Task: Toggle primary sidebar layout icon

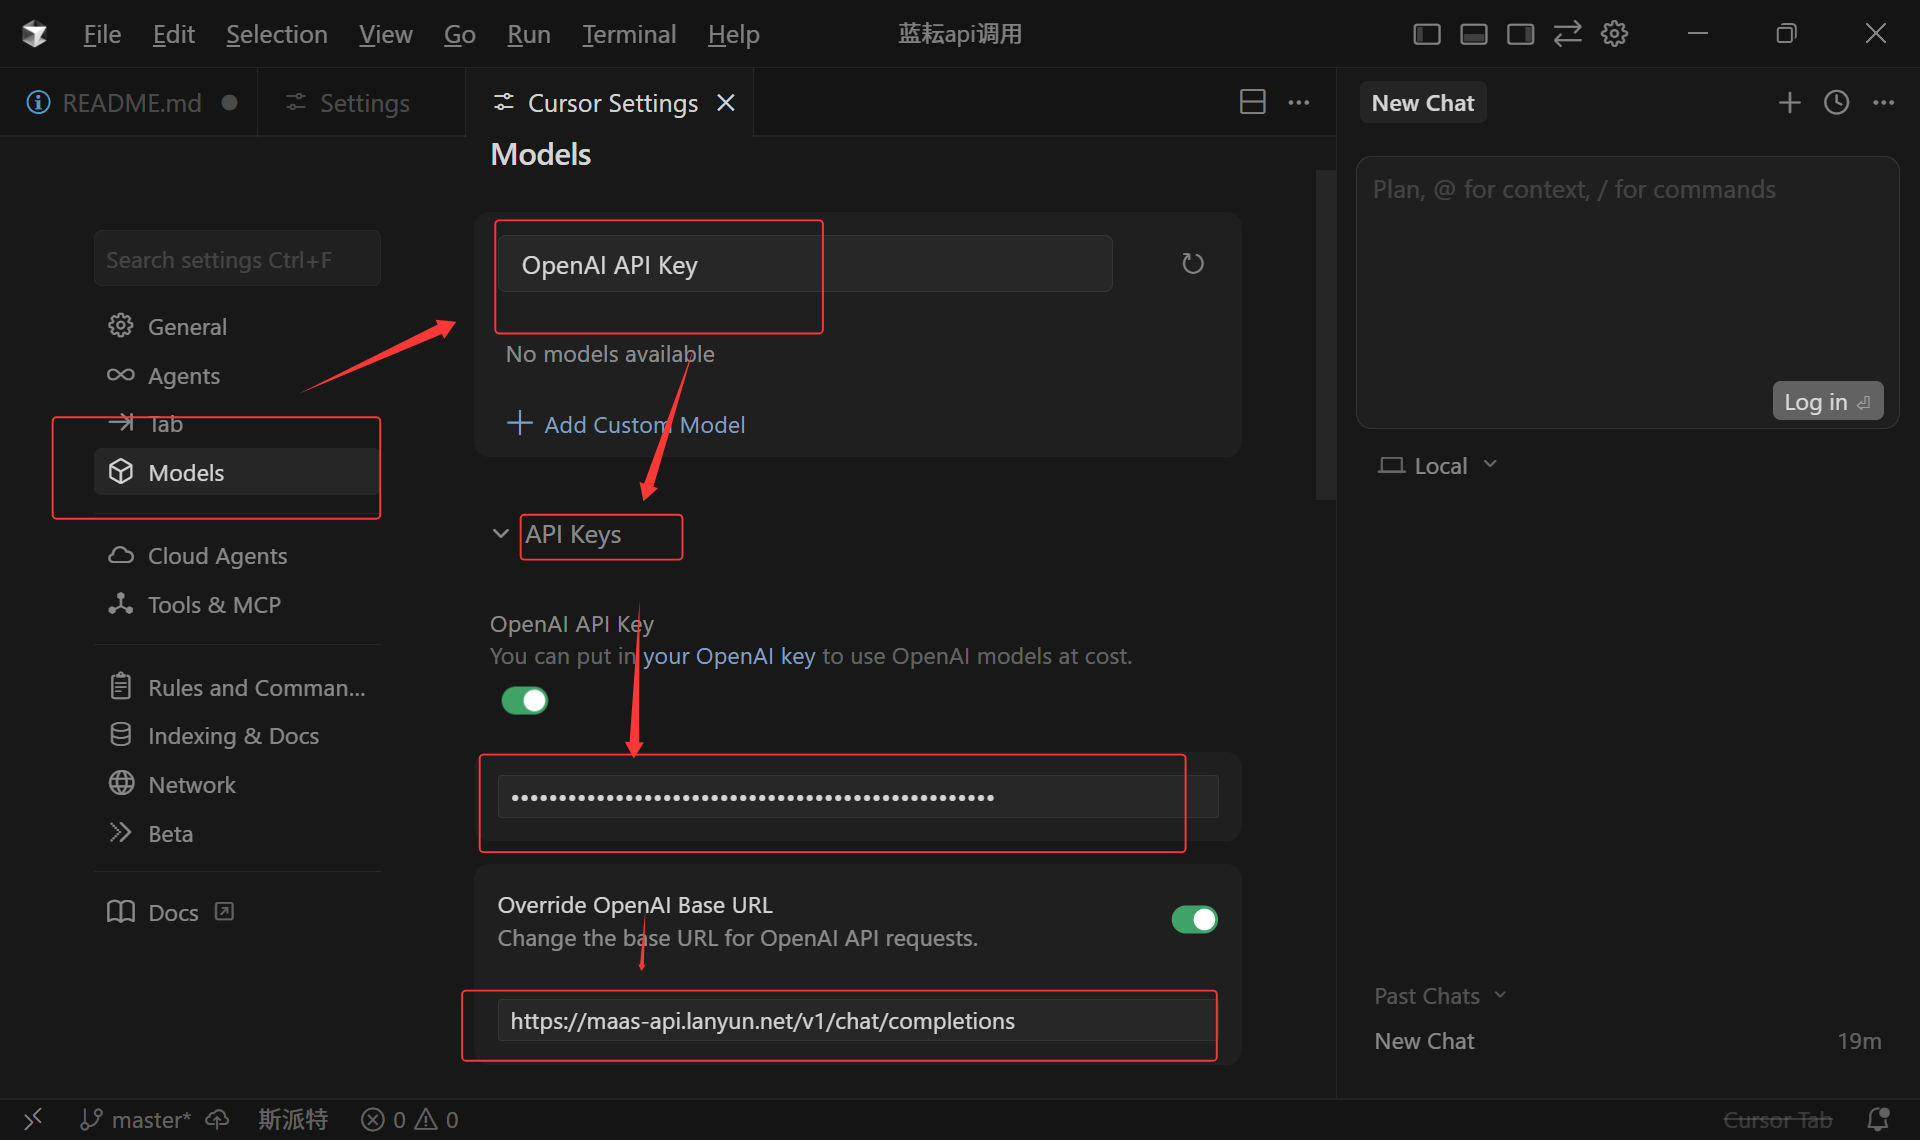Action: coord(1426,34)
